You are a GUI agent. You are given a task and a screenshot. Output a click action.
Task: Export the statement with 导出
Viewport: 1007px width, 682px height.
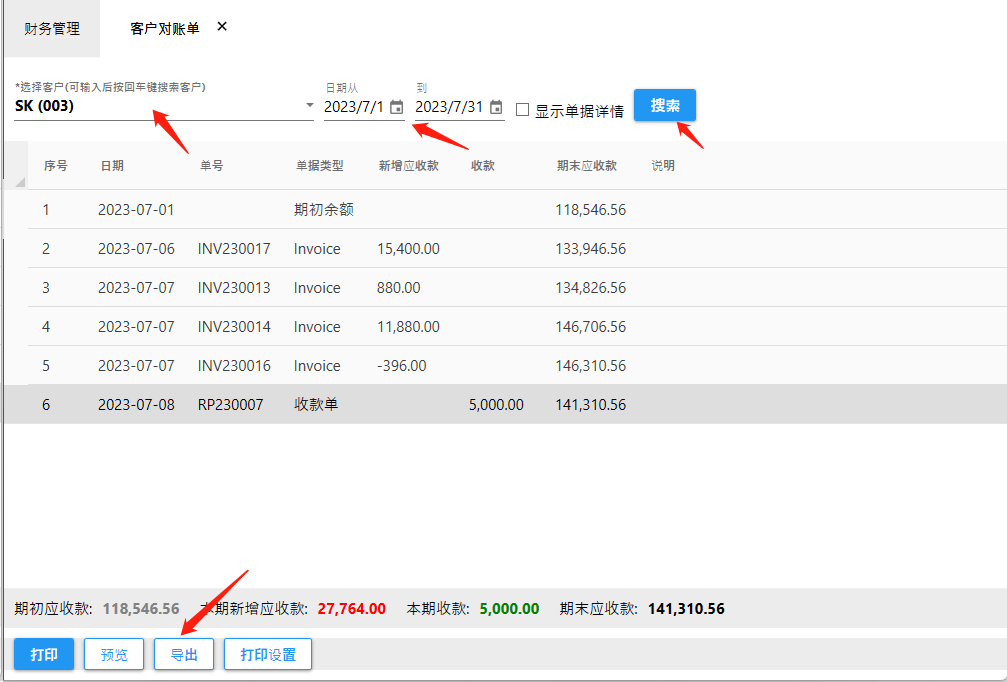click(184, 655)
